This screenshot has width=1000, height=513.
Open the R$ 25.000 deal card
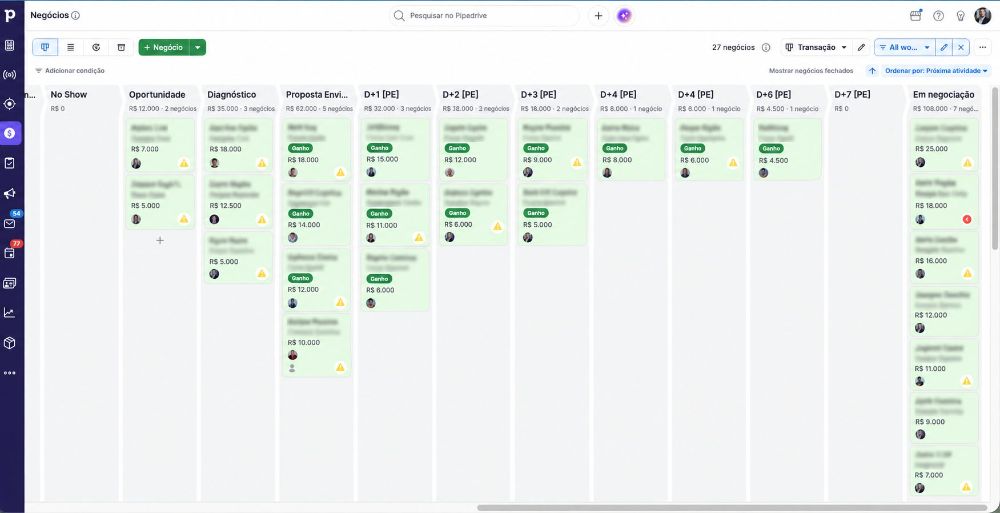click(x=943, y=145)
